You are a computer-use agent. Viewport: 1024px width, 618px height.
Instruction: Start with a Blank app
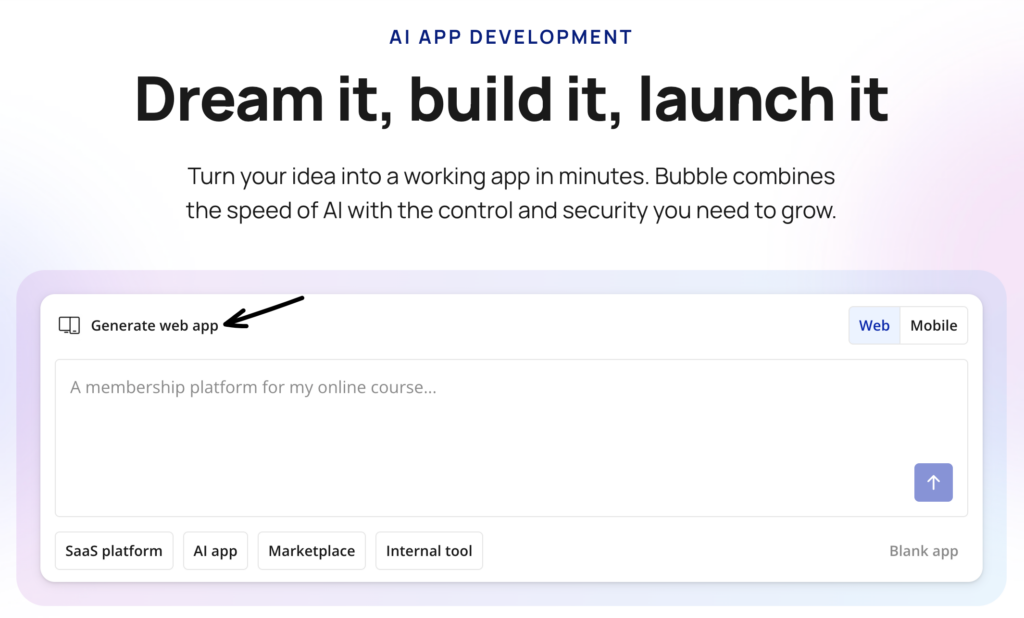pos(923,550)
